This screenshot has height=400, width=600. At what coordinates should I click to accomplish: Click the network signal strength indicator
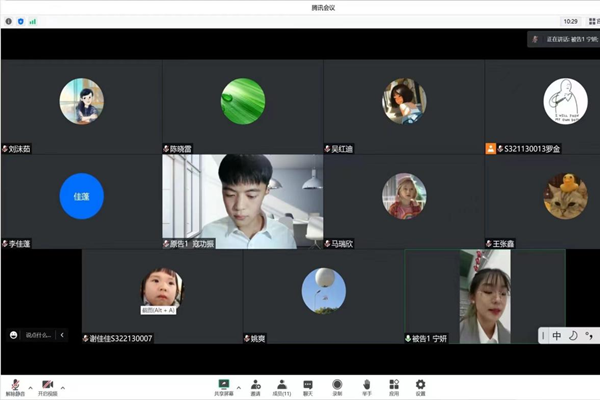32,20
